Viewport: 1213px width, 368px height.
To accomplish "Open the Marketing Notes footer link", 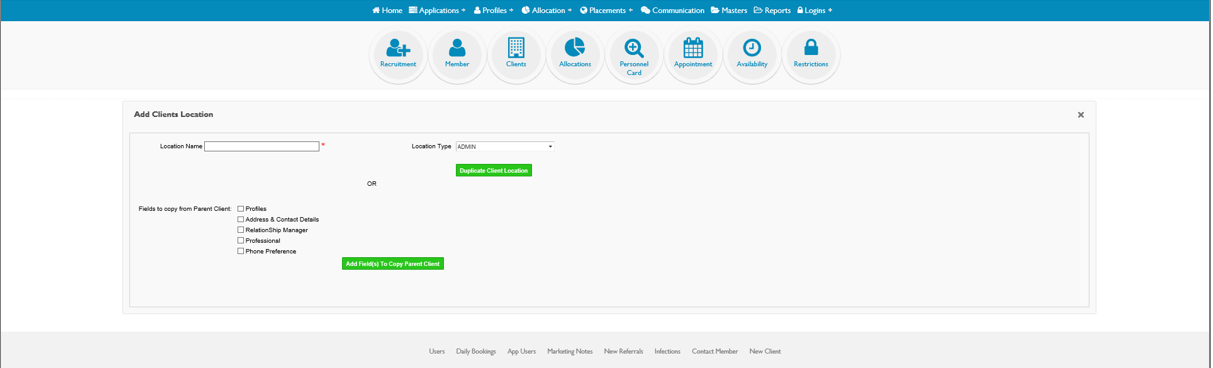I will click(x=570, y=352).
